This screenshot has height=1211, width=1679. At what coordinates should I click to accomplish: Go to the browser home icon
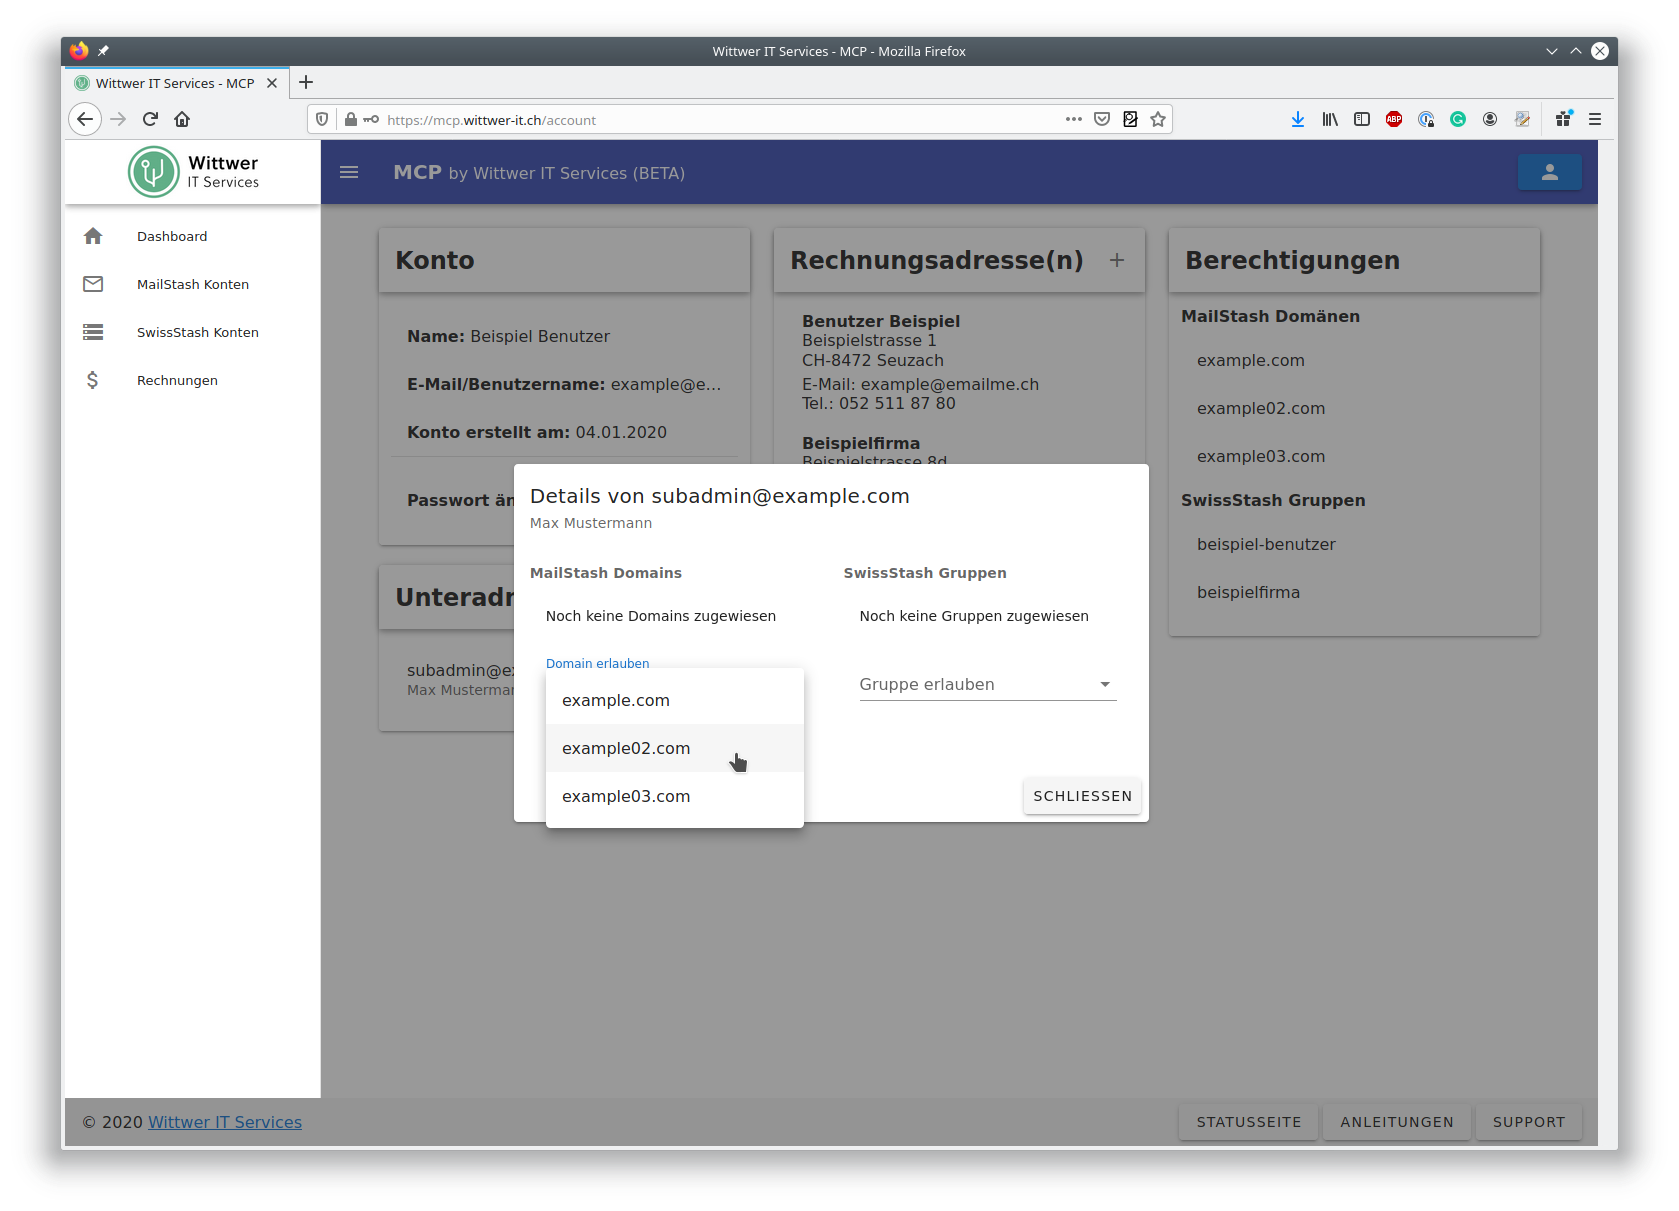182,119
